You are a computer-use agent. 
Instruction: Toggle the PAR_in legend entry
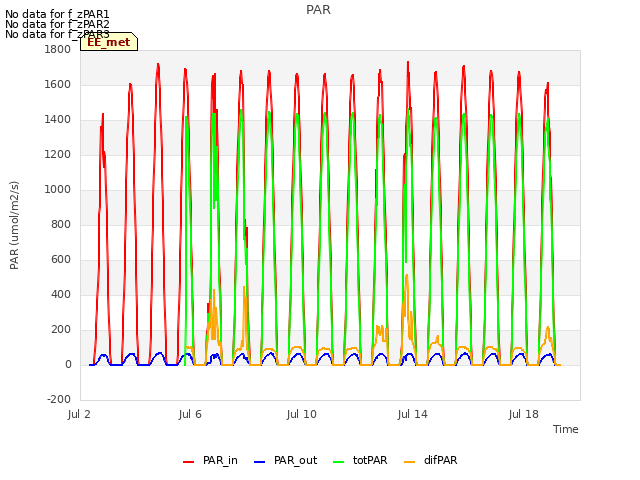click(210, 460)
